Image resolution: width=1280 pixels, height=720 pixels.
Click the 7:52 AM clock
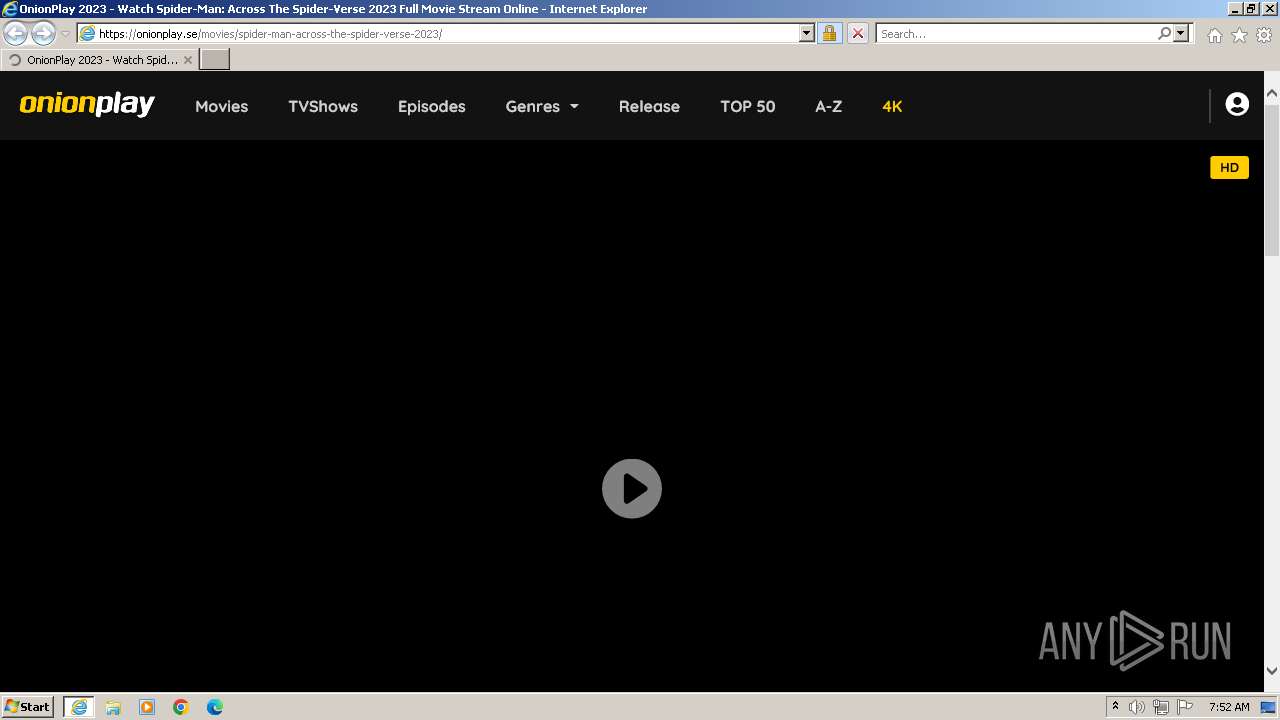point(1229,707)
